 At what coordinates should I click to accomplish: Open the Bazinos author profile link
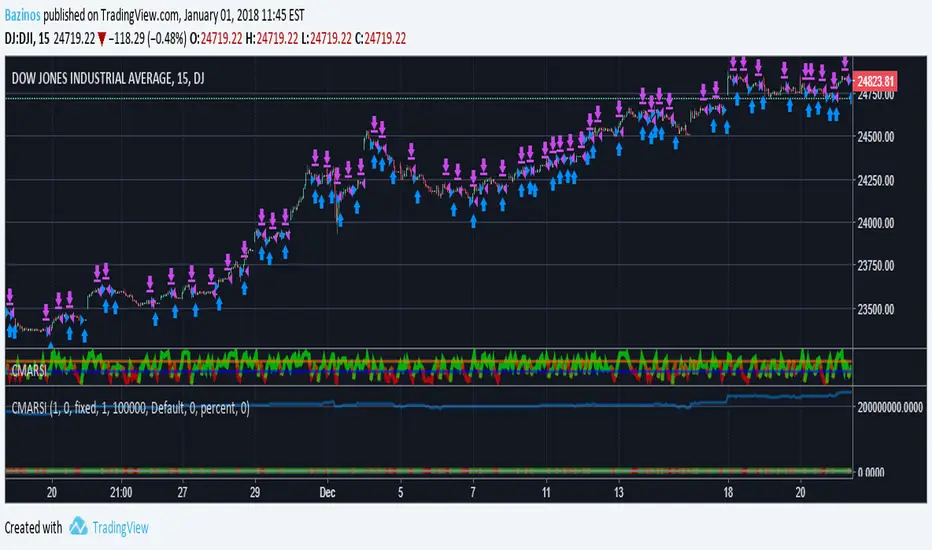(23, 15)
